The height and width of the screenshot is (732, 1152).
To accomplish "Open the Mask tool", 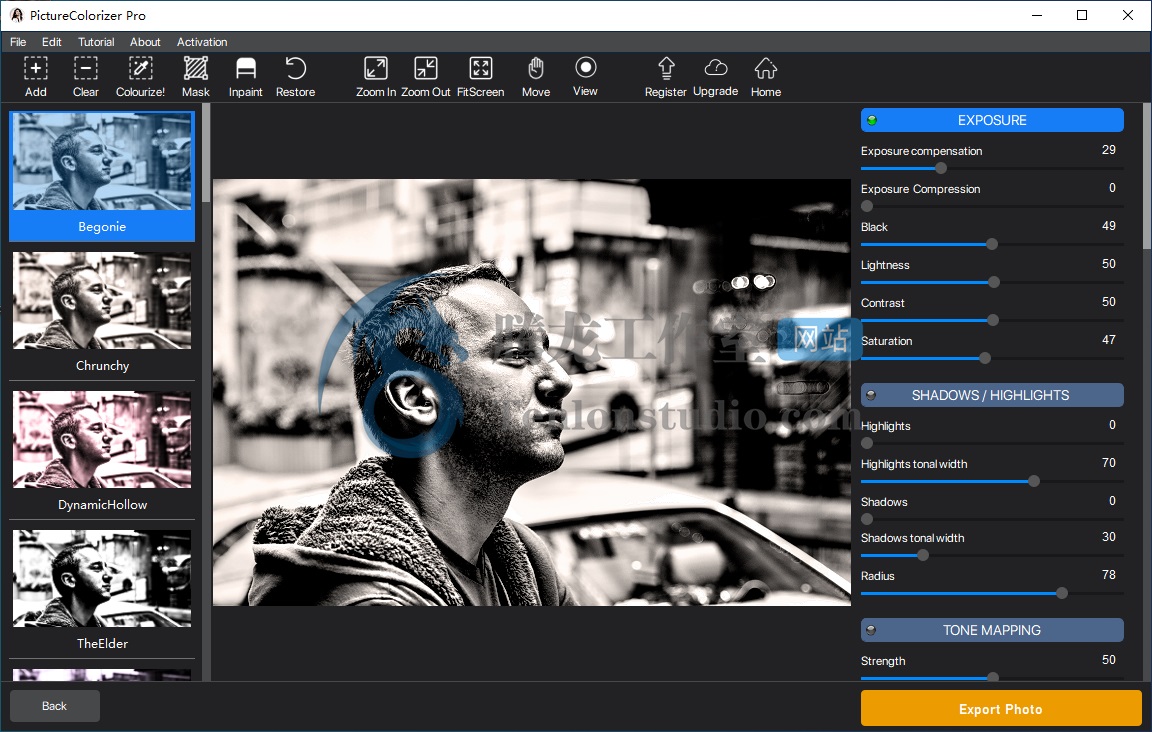I will tap(195, 76).
